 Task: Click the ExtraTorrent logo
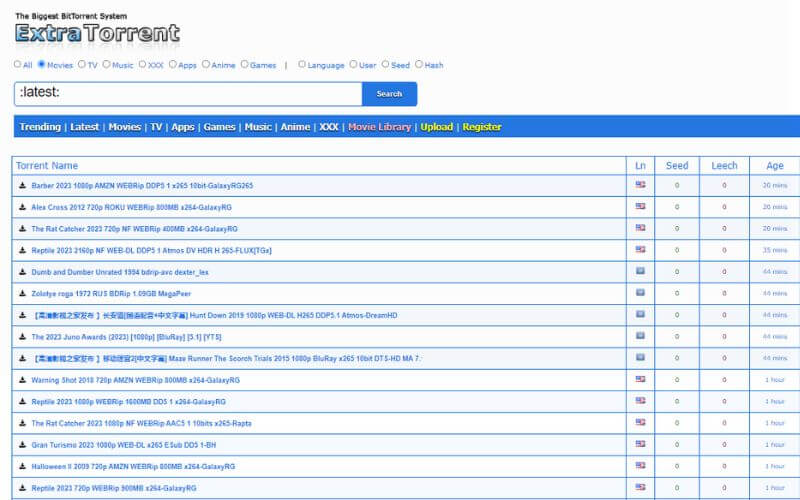point(97,33)
